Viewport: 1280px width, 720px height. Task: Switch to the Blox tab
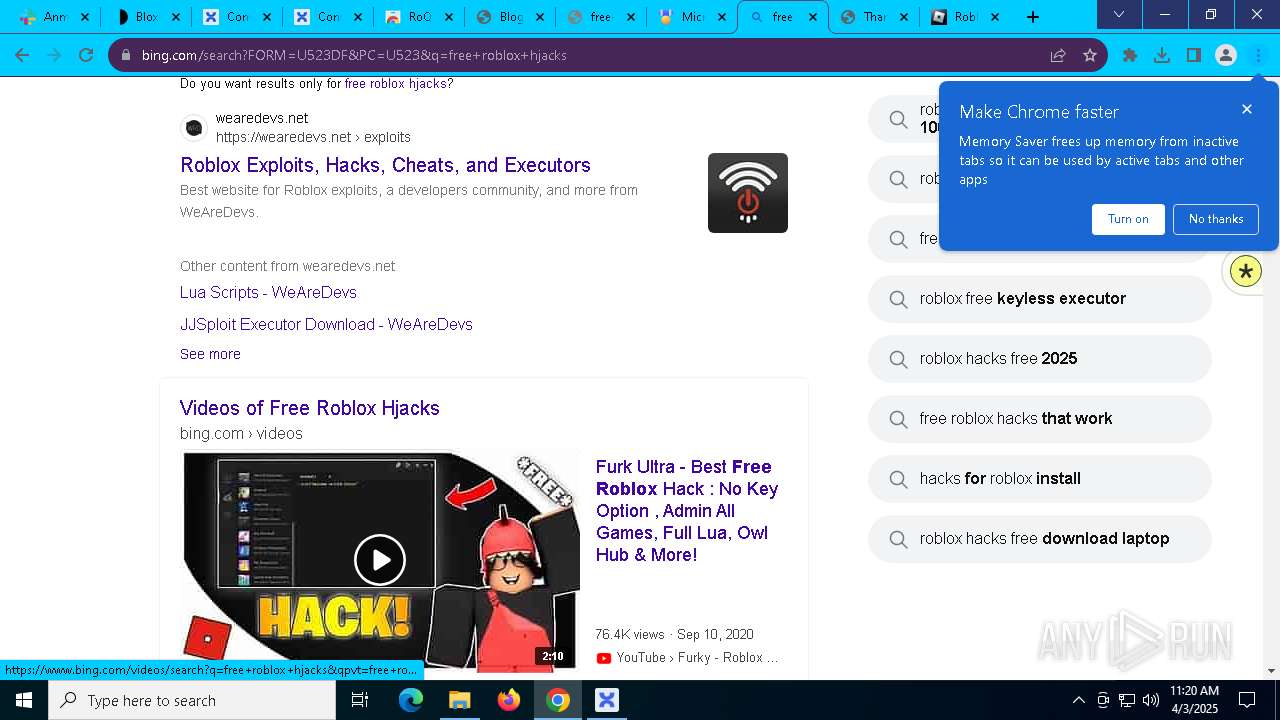pyautogui.click(x=145, y=17)
